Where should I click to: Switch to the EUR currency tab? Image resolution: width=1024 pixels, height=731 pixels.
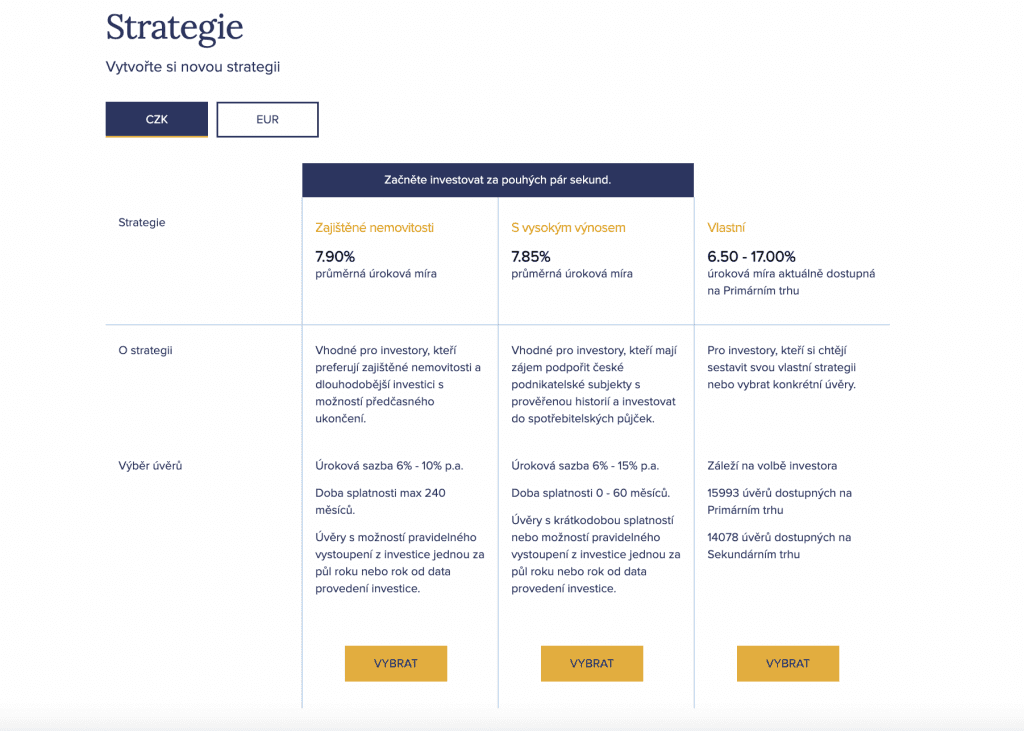click(x=267, y=119)
